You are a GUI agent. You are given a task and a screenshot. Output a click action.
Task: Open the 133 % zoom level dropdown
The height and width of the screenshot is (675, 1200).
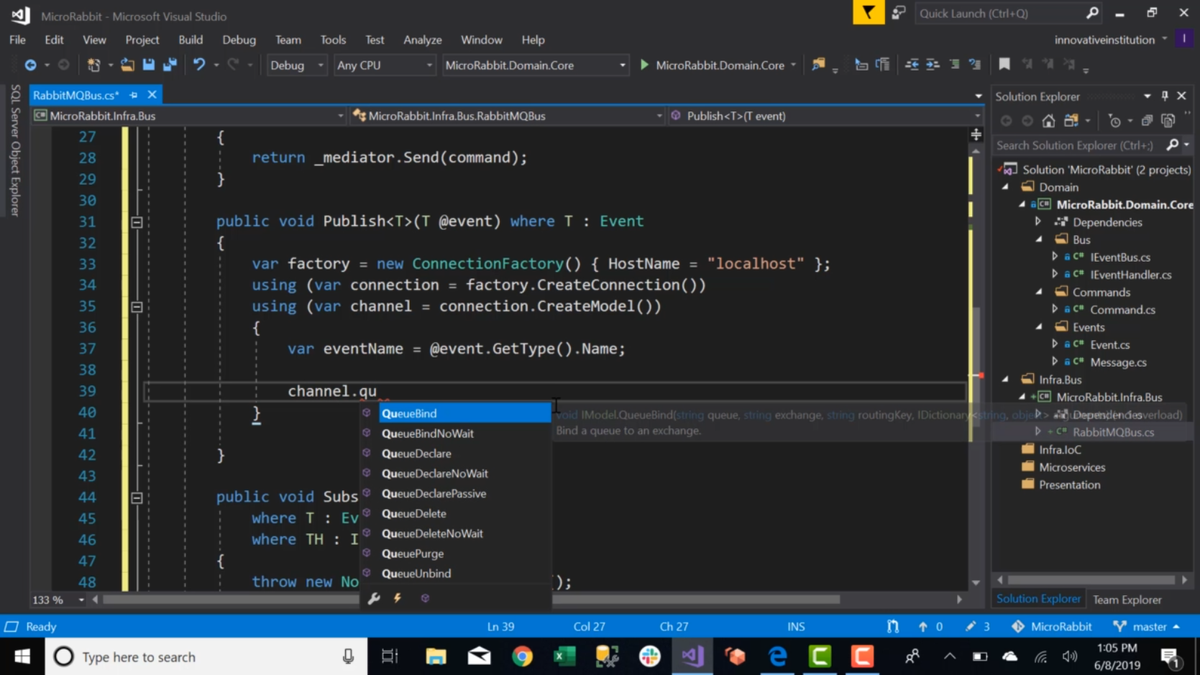(81, 600)
